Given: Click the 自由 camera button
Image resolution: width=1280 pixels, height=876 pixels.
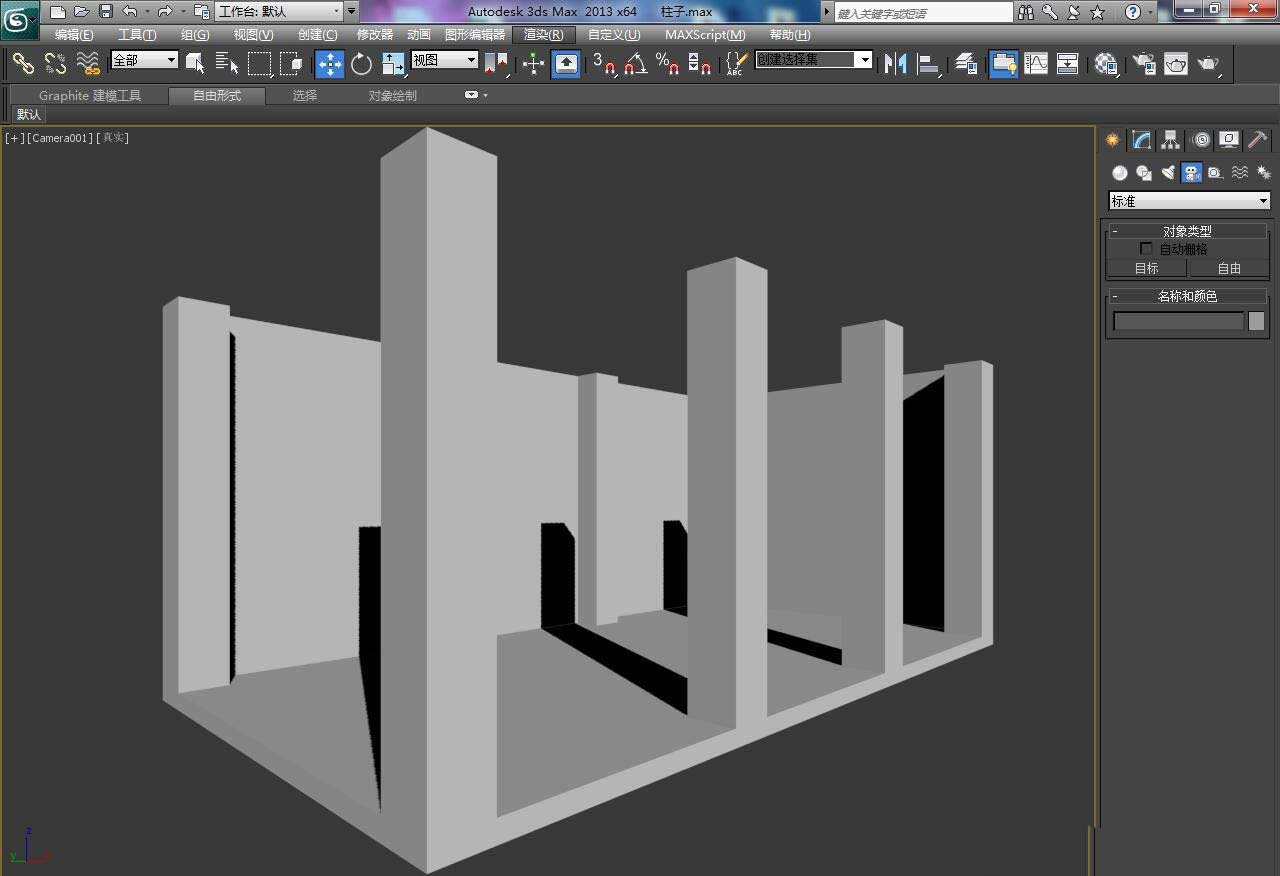Looking at the screenshot, I should point(1229,268).
